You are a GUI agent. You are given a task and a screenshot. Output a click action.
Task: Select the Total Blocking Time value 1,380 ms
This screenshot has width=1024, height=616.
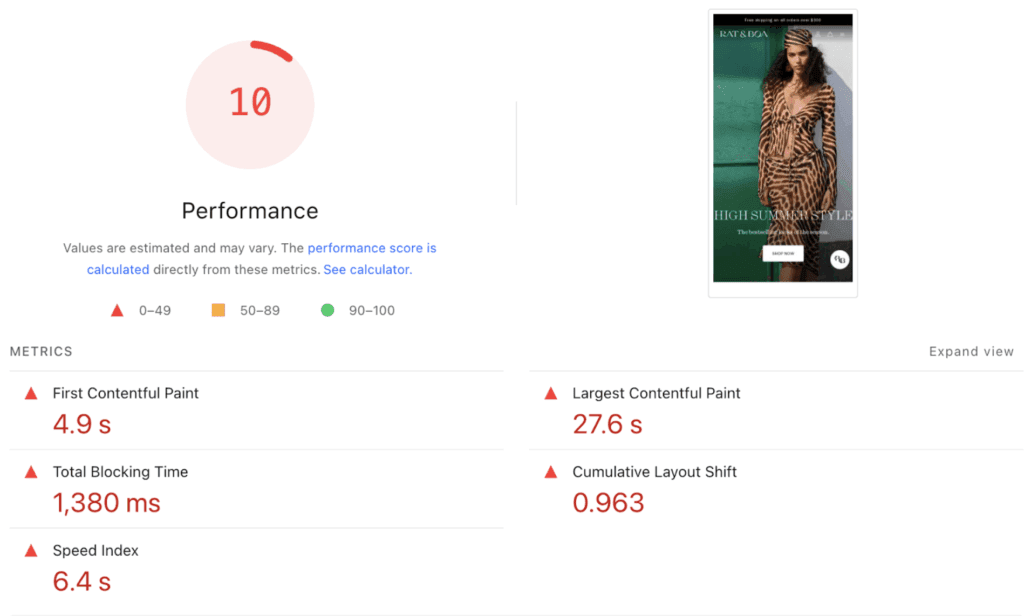click(106, 503)
